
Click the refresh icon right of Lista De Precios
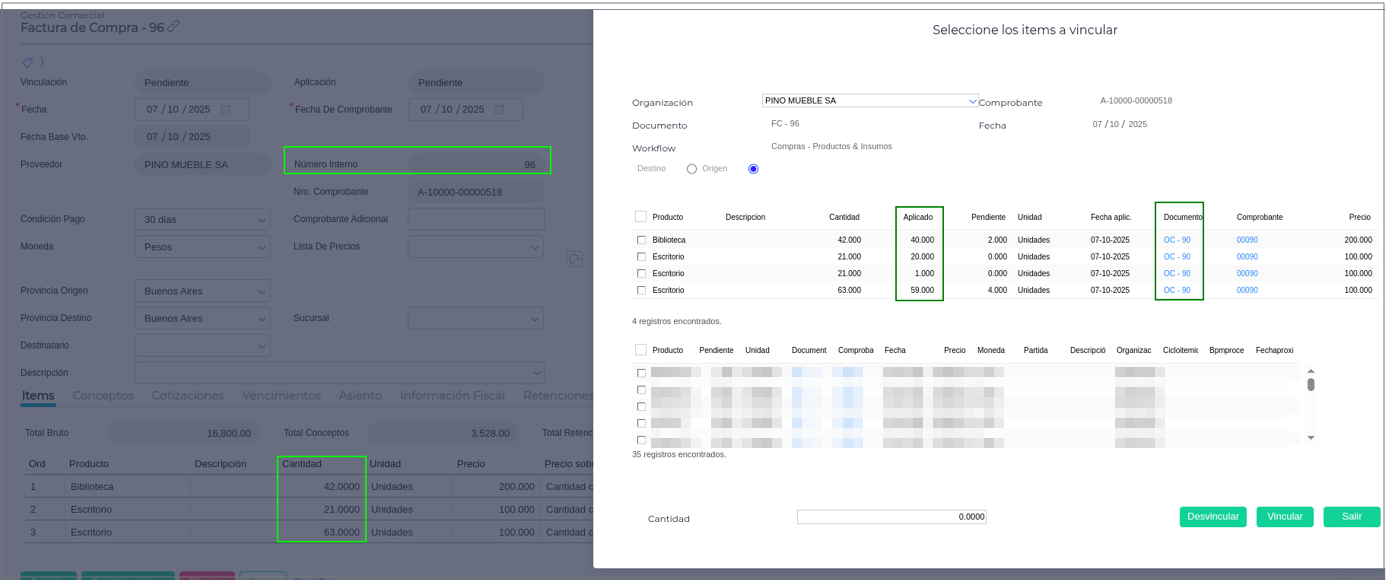click(x=574, y=259)
